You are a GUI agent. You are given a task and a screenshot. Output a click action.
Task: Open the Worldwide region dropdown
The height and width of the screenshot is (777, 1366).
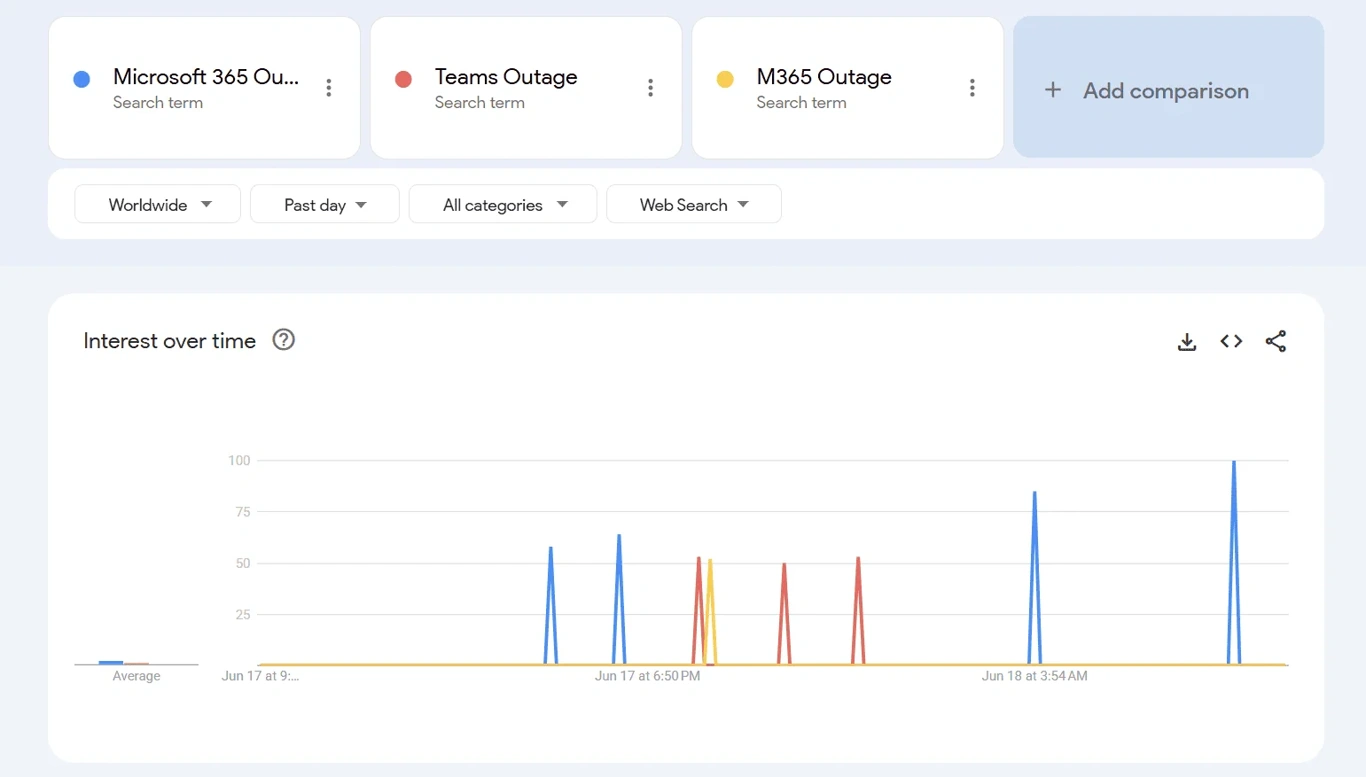(x=157, y=204)
